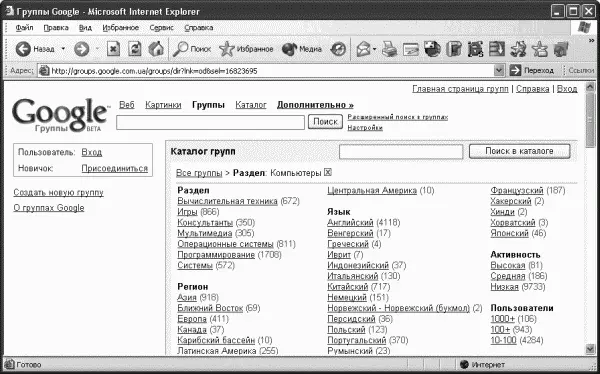Viewport: 600px width, 374px height.
Task: Open the Избранное menu in menu bar
Action: 121,28
